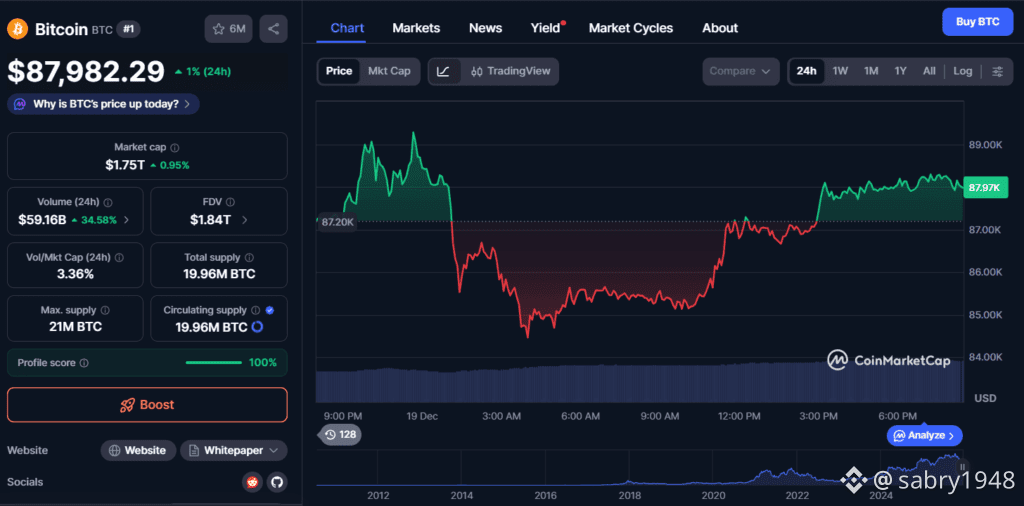Expand the Whitepaper dropdown

tap(234, 451)
